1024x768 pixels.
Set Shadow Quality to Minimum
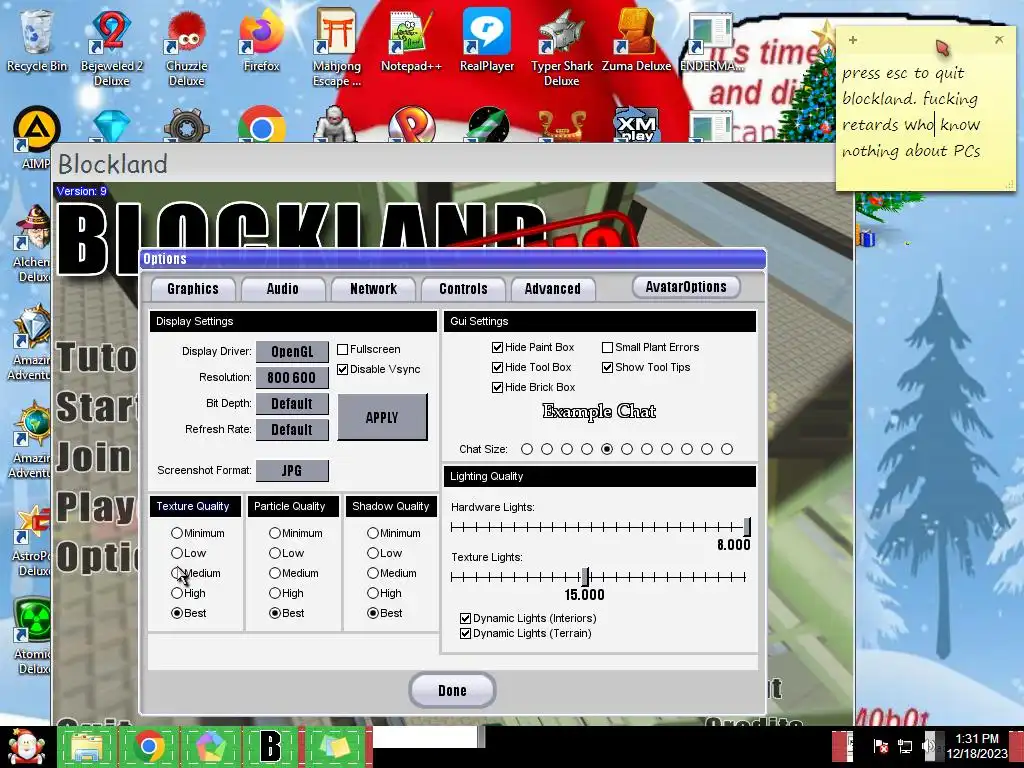(373, 534)
